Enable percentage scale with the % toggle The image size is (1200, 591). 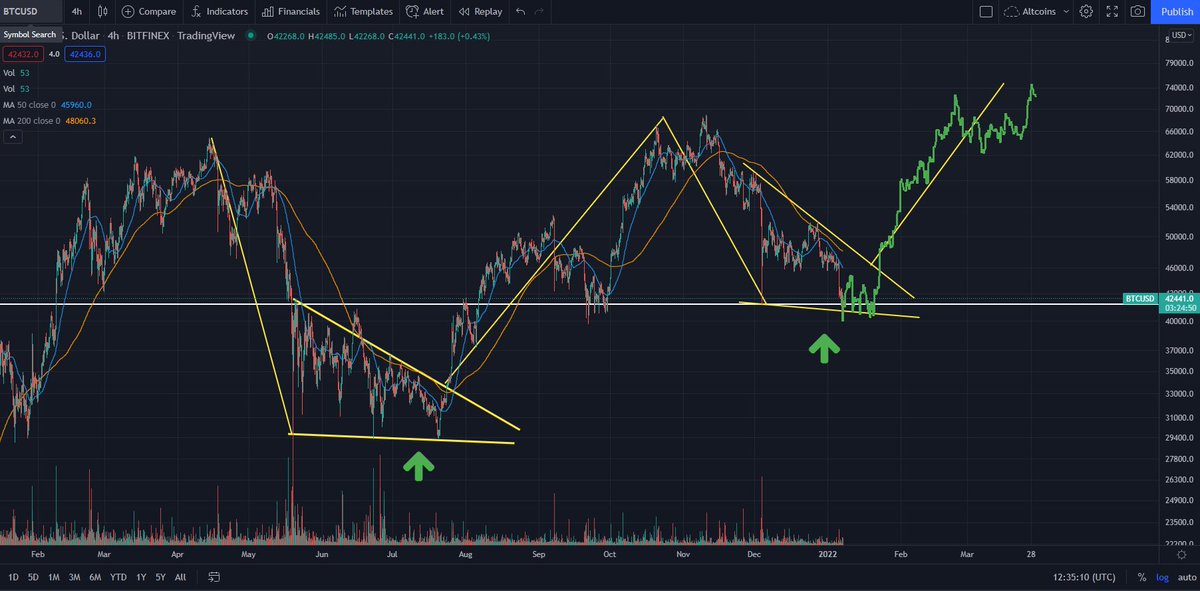[x=1140, y=577]
